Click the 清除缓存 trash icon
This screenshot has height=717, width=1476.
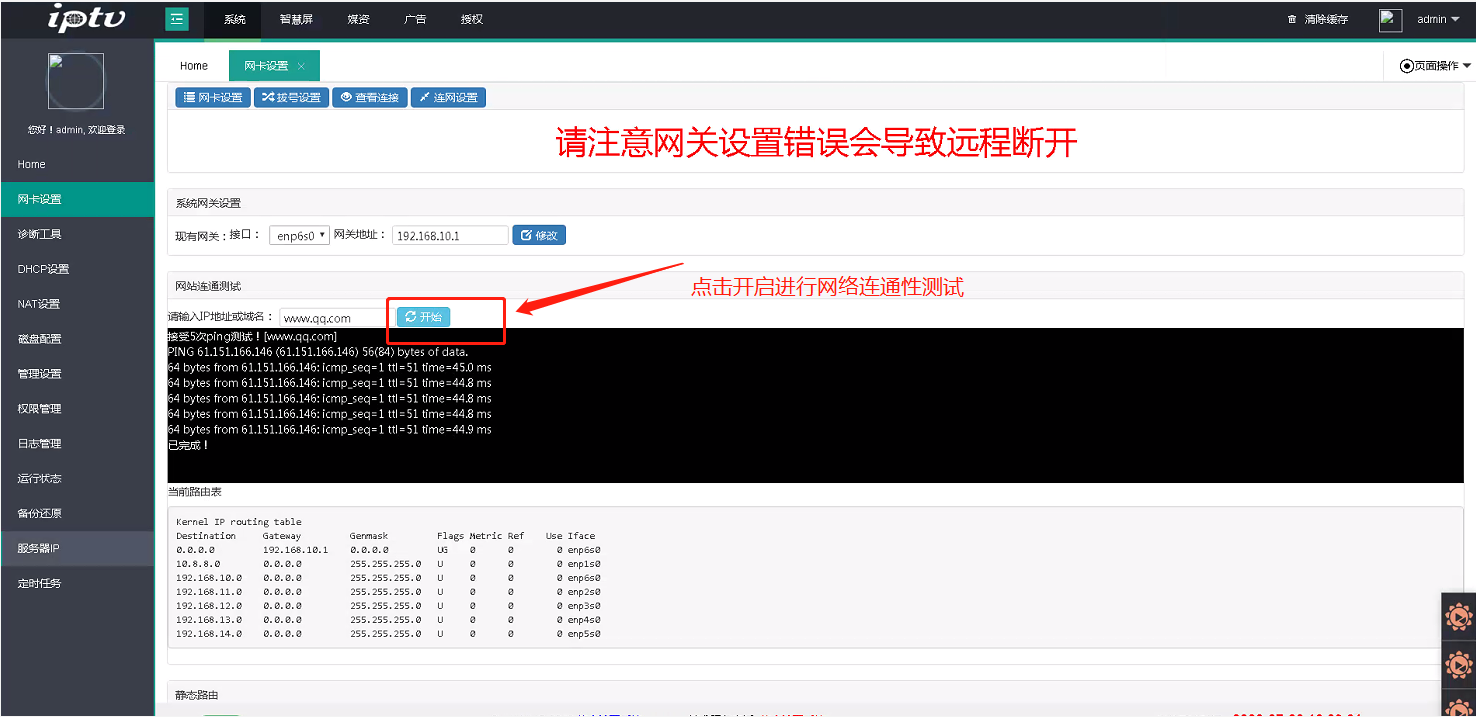[x=1291, y=20]
